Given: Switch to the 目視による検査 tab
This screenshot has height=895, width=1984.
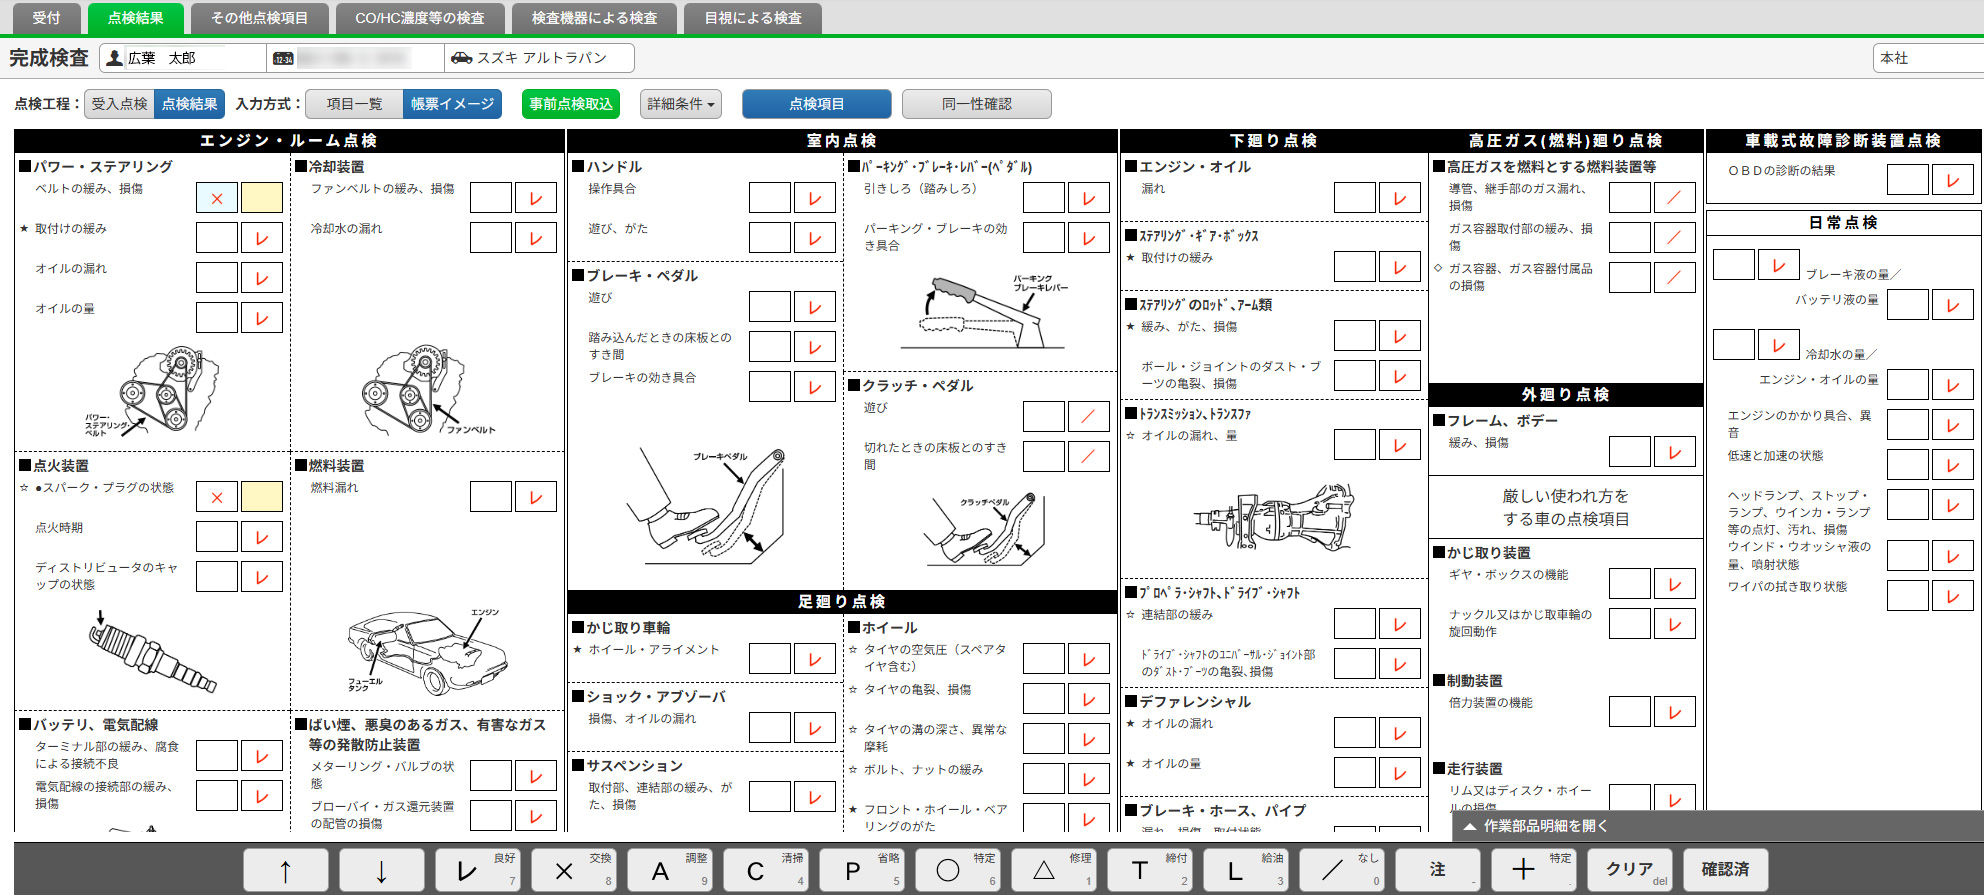Looking at the screenshot, I should point(753,18).
